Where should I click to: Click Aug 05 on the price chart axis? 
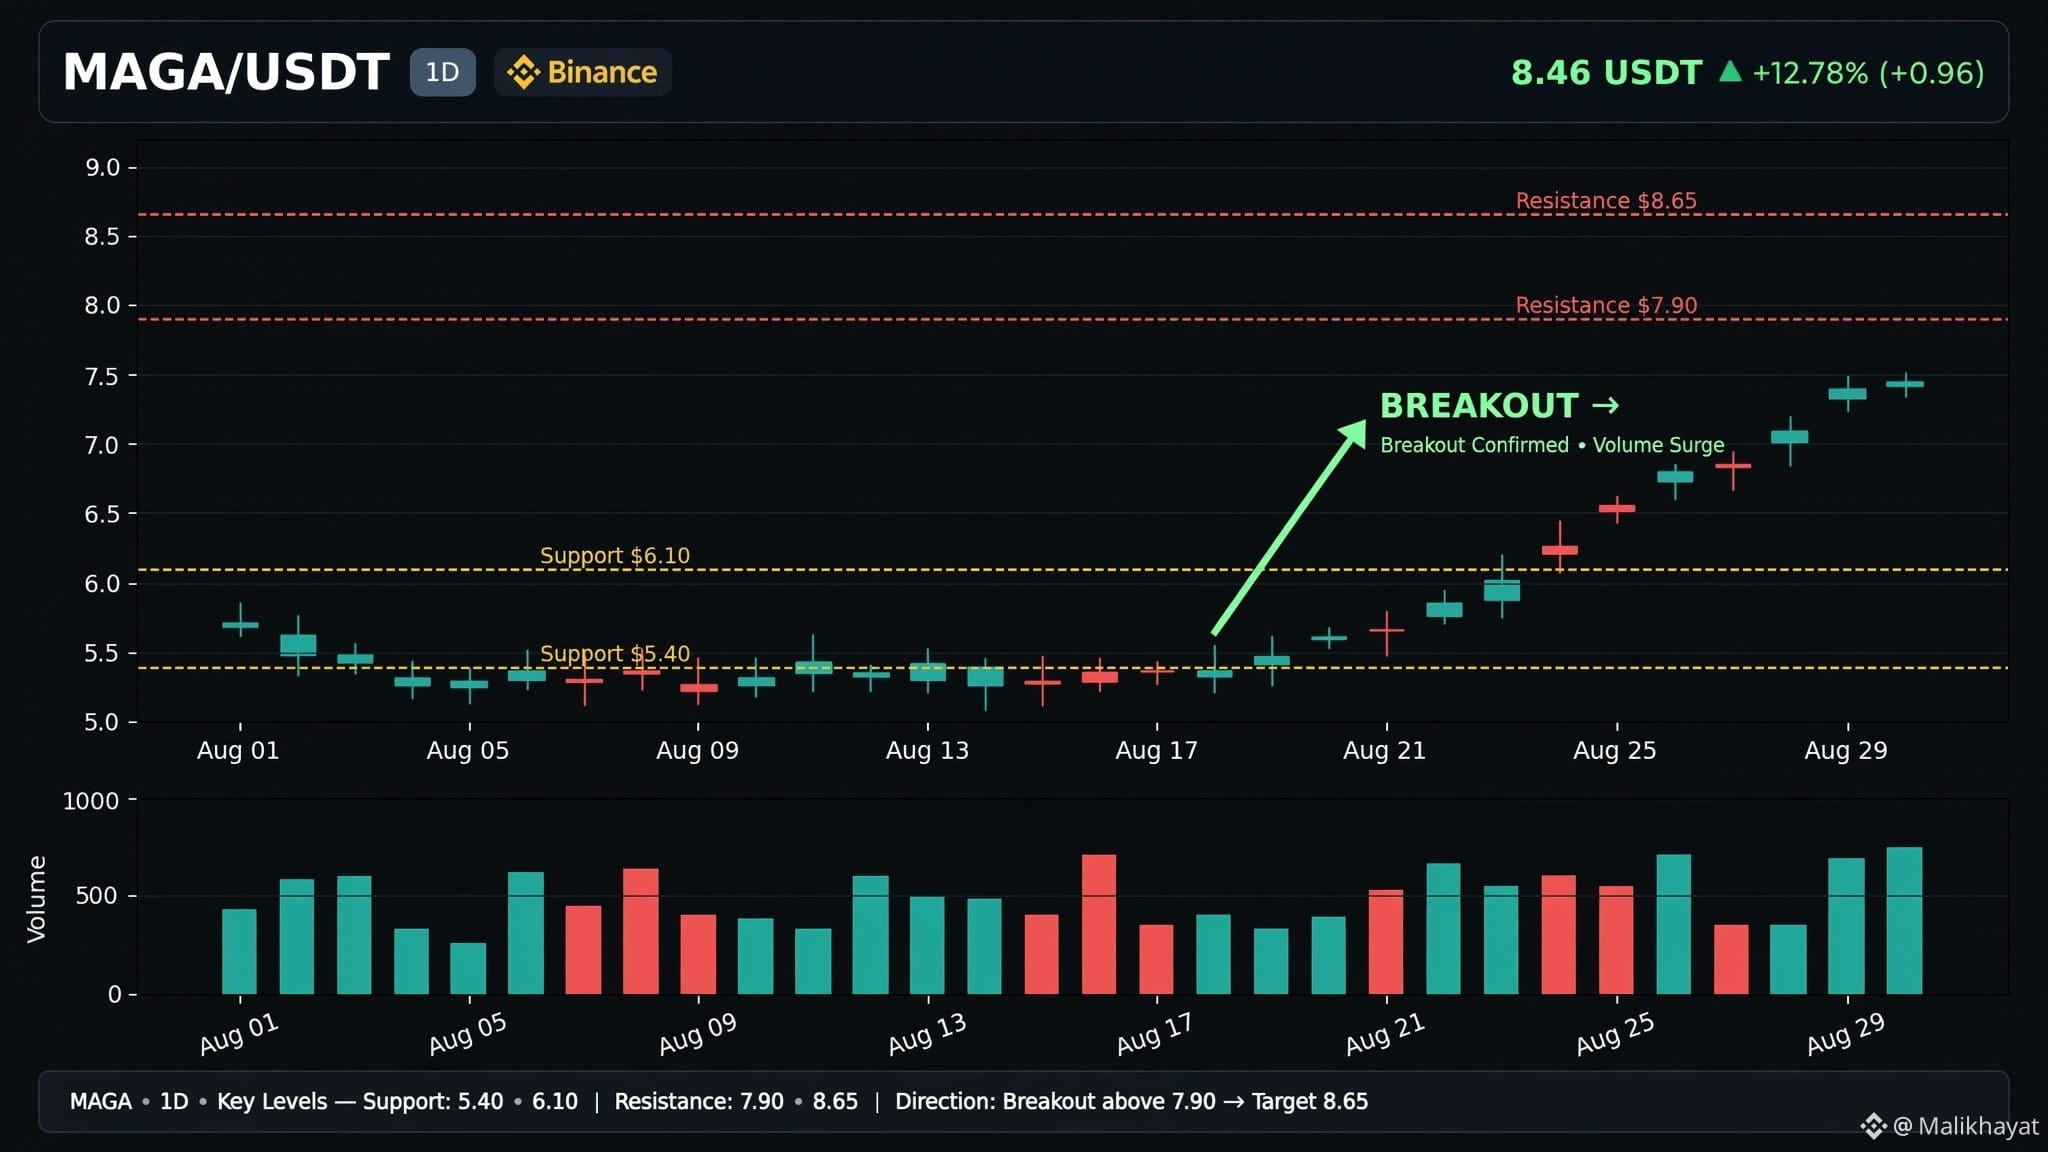(468, 750)
